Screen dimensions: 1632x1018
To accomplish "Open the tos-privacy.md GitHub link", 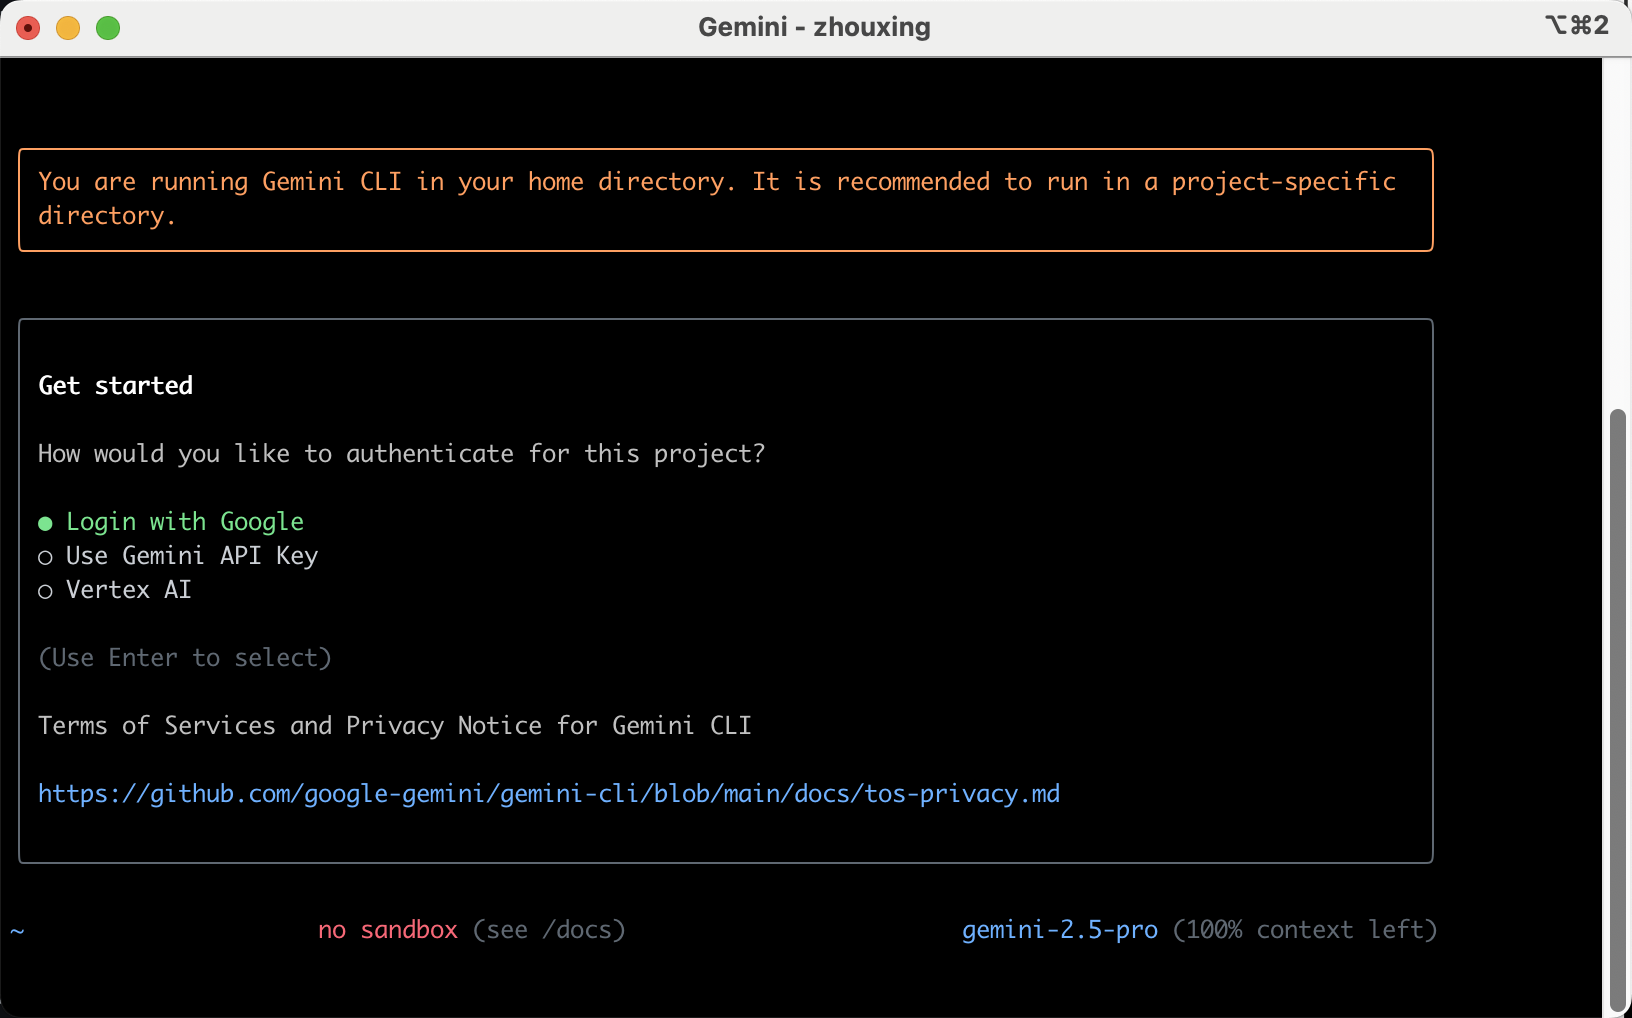I will click(548, 794).
